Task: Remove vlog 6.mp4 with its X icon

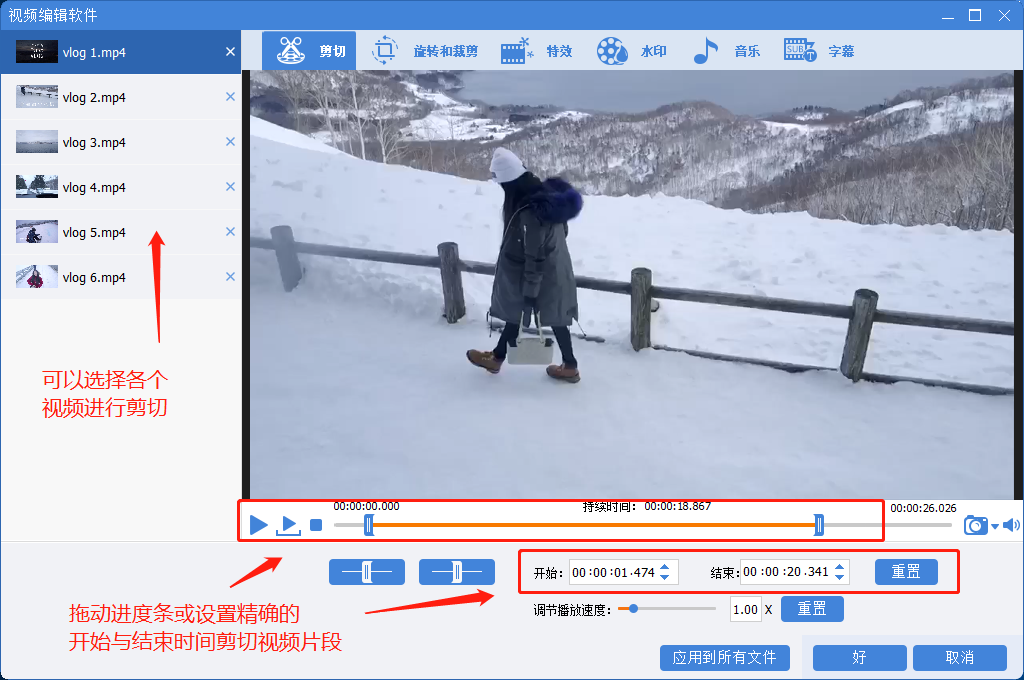Action: (x=230, y=277)
